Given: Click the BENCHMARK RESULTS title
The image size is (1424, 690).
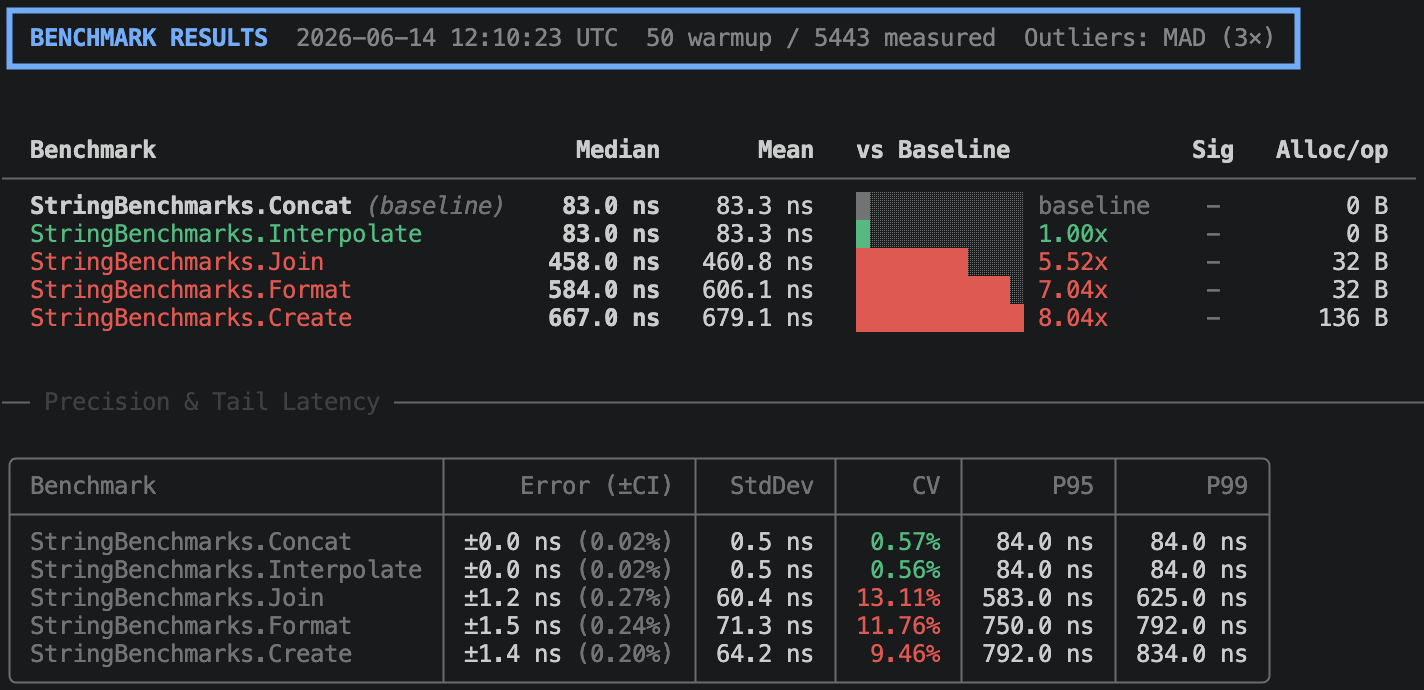Looking at the screenshot, I should pyautogui.click(x=149, y=38).
